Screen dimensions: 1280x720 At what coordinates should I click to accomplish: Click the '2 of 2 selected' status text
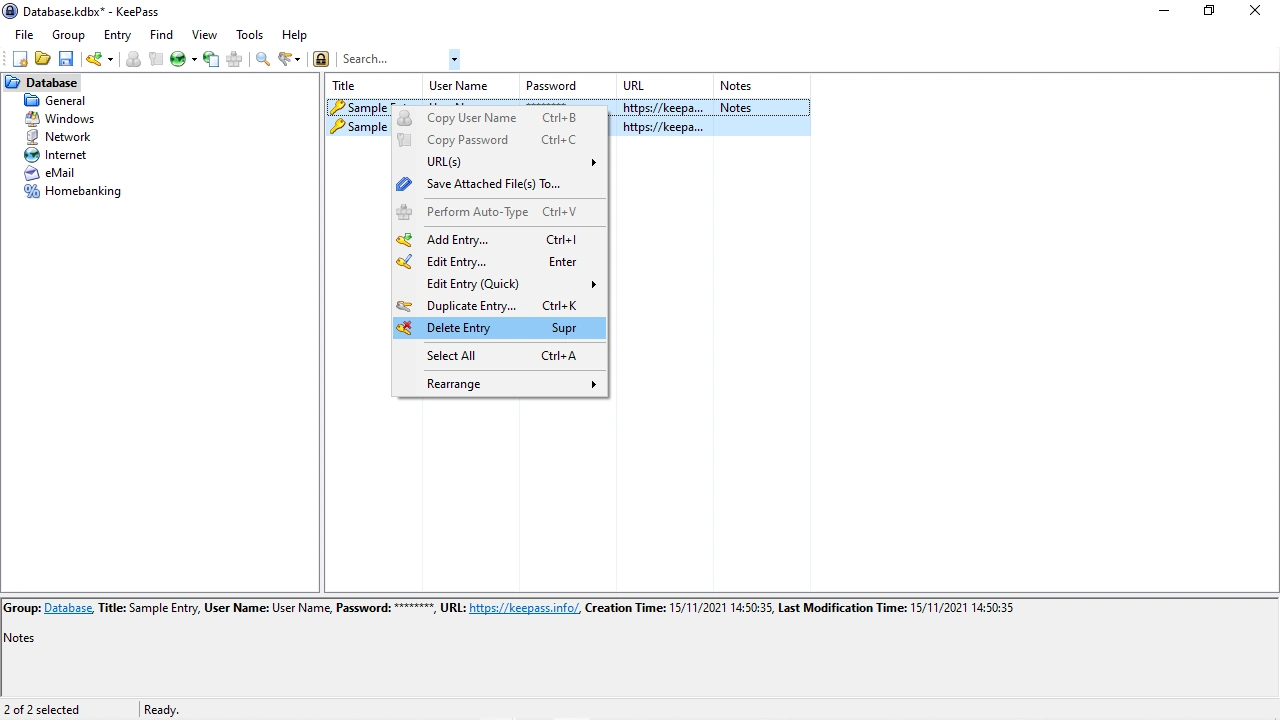tap(42, 710)
